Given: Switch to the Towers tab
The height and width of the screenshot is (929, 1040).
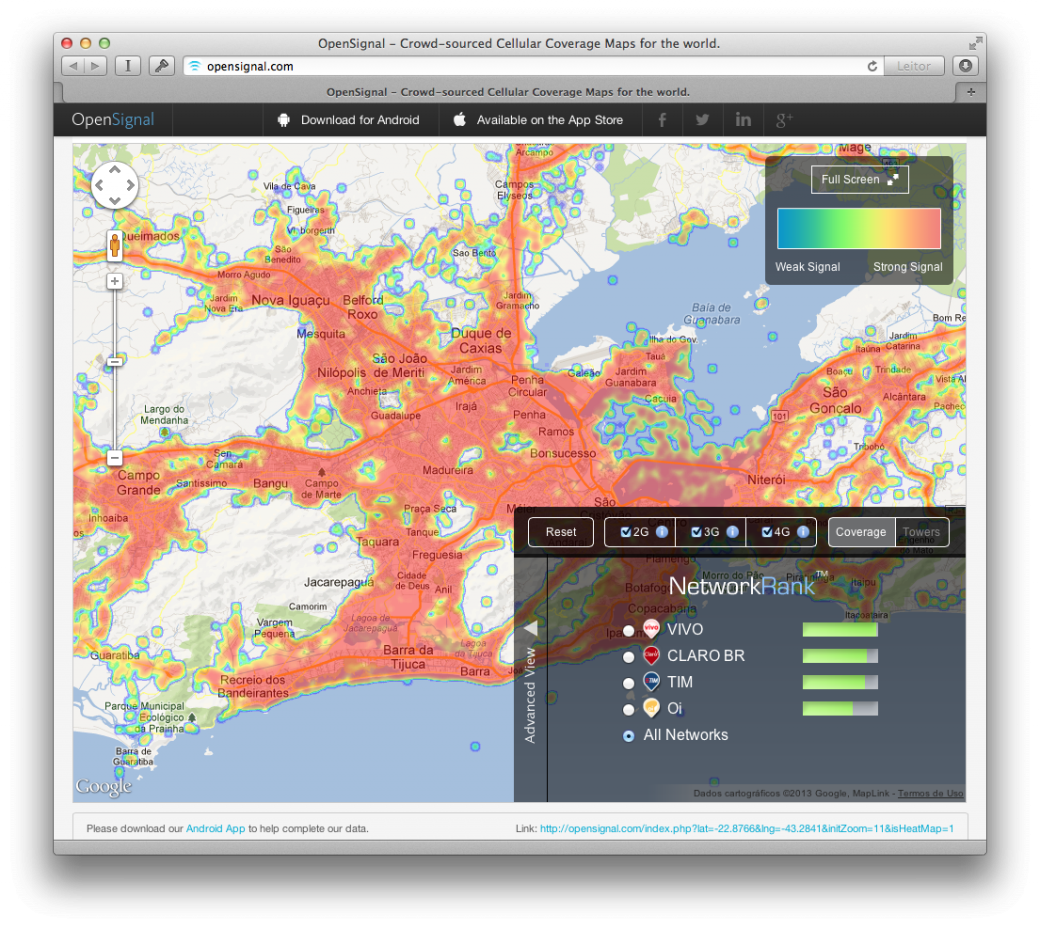Looking at the screenshot, I should (921, 532).
